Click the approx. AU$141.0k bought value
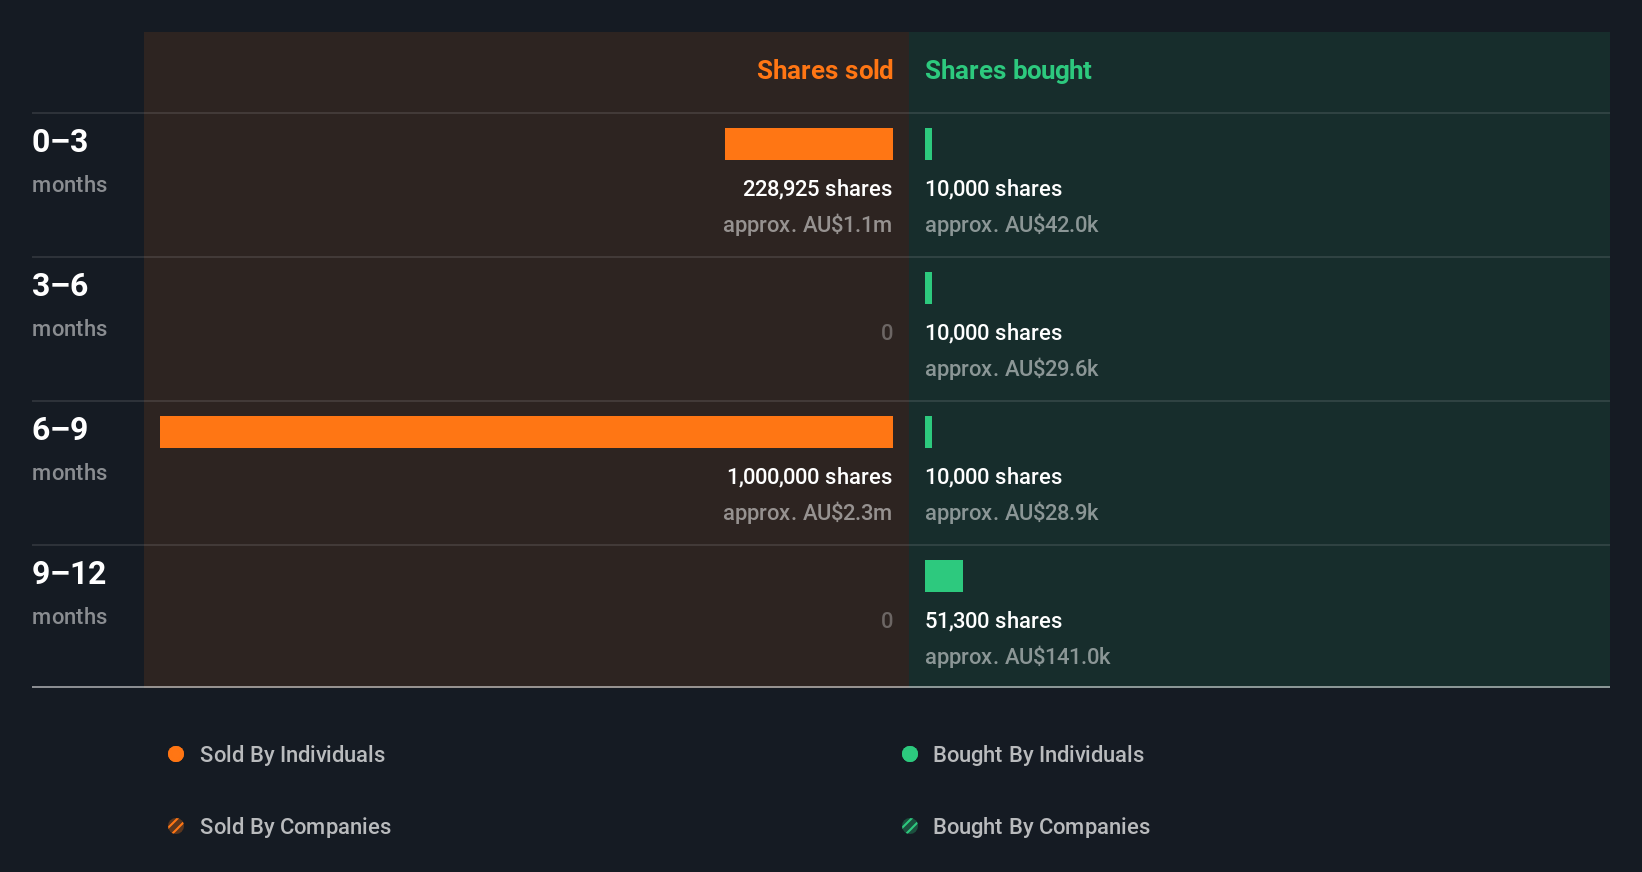The image size is (1642, 872). point(1017,656)
